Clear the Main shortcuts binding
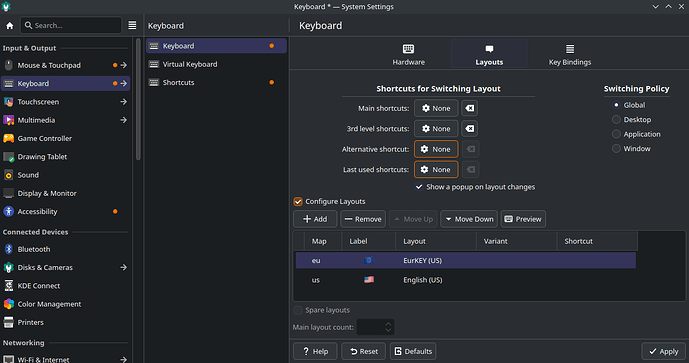Screen dimensions: 689x363 pyautogui.click(x=470, y=108)
